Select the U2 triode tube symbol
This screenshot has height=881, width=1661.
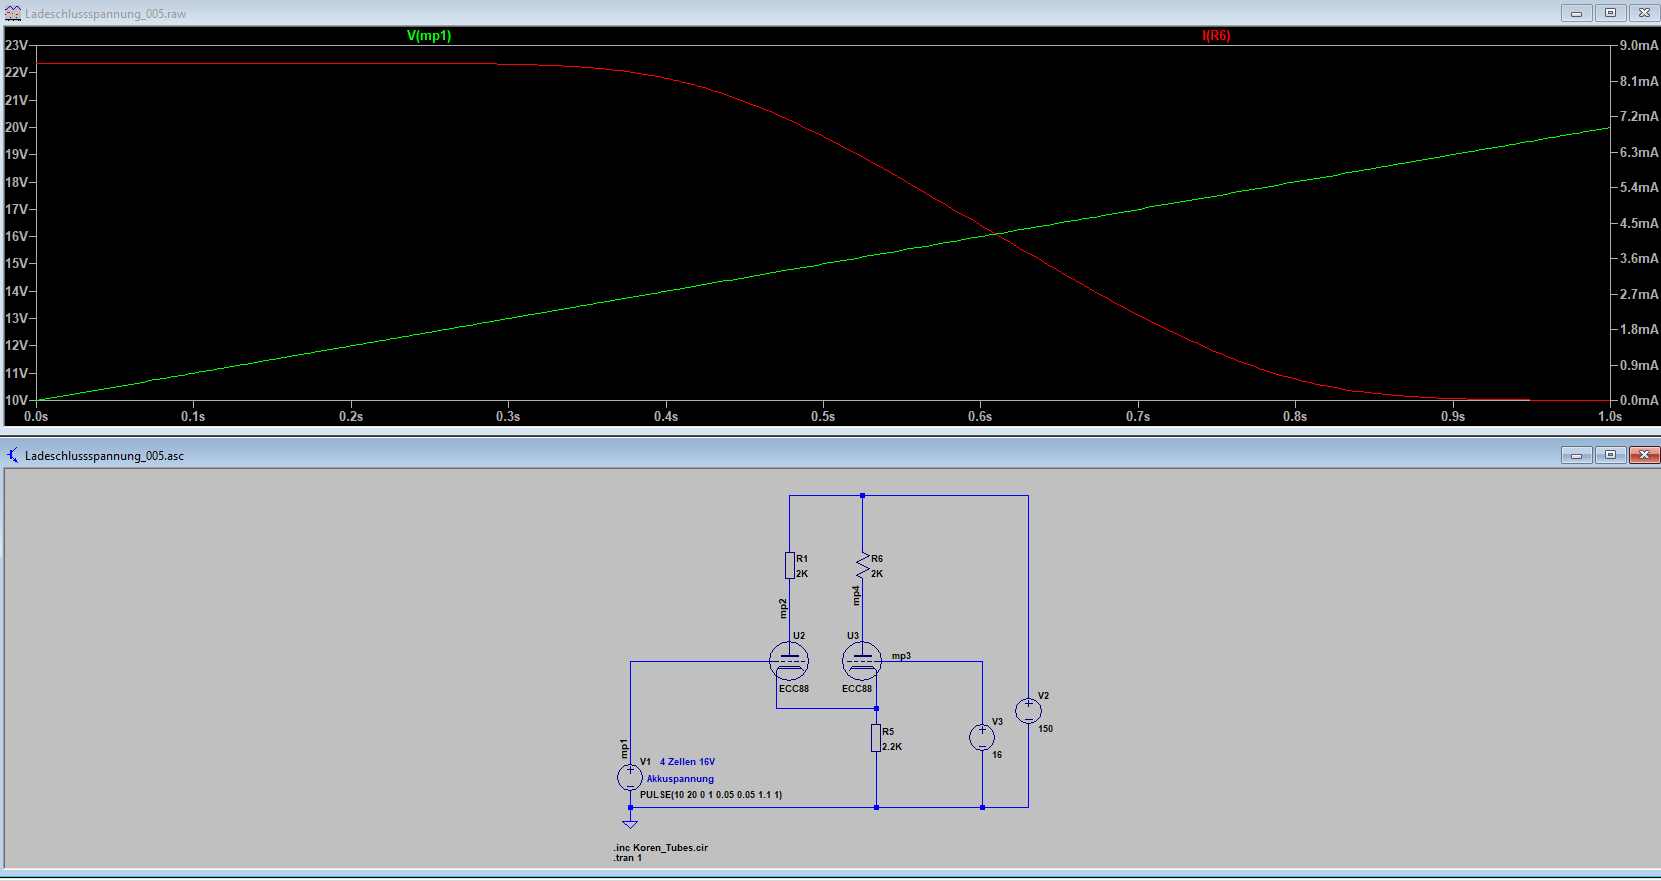point(789,661)
